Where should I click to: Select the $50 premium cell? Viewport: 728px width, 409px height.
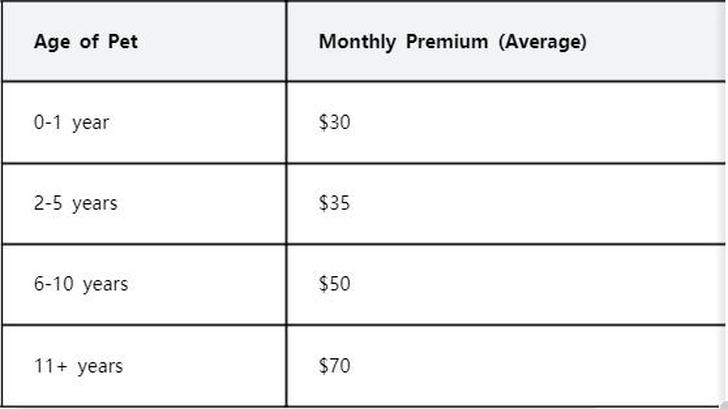click(506, 285)
